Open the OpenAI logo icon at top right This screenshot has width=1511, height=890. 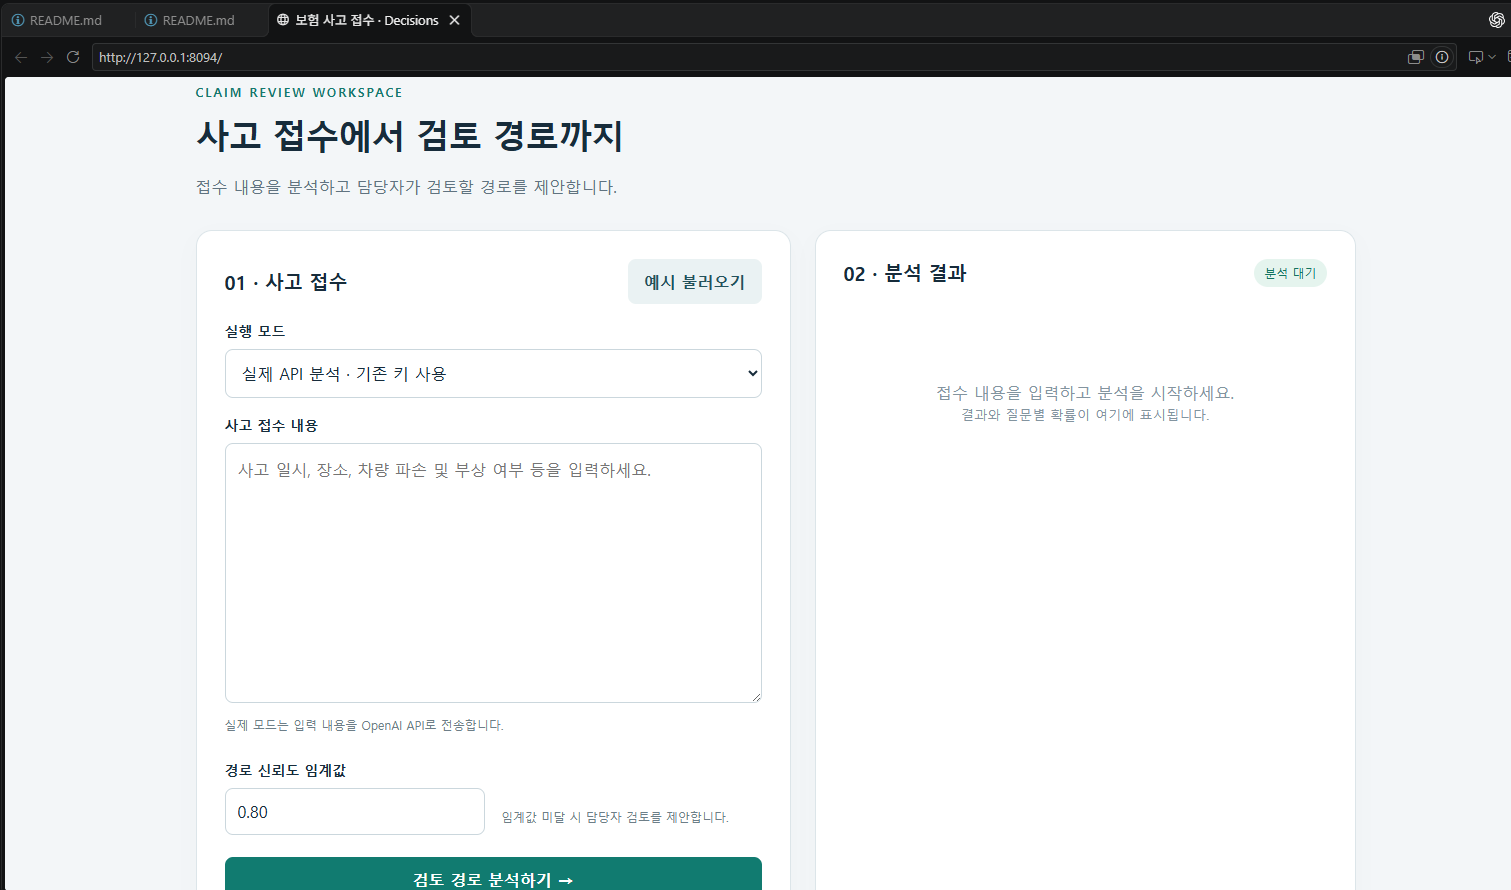(x=1496, y=20)
